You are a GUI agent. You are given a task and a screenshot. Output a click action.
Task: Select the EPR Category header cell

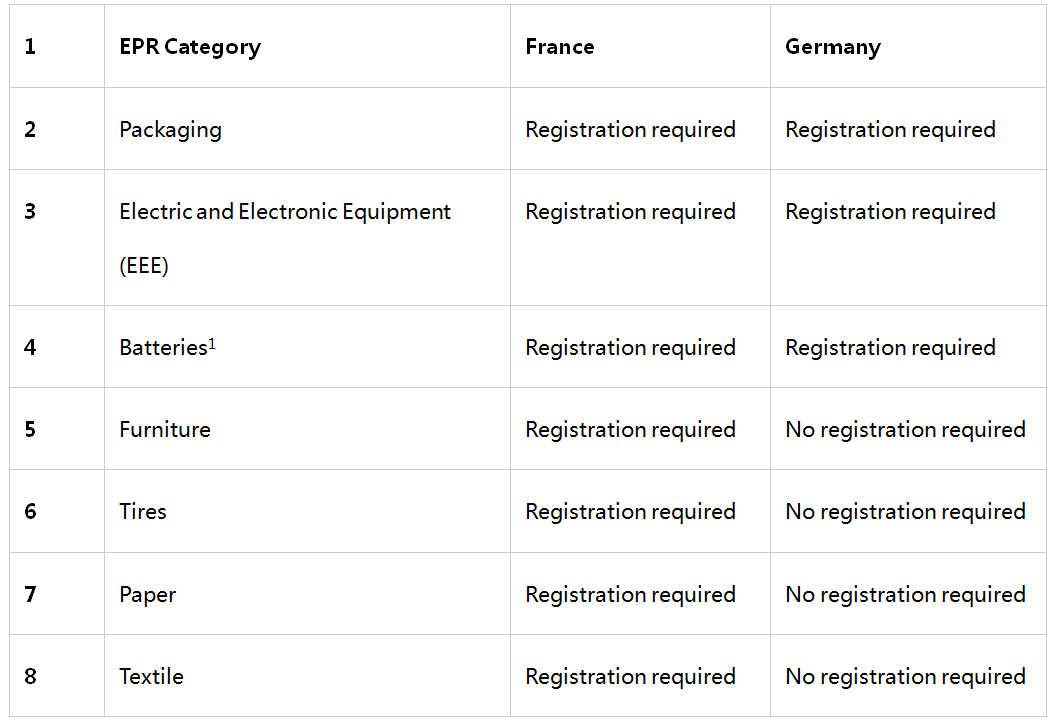[307, 46]
